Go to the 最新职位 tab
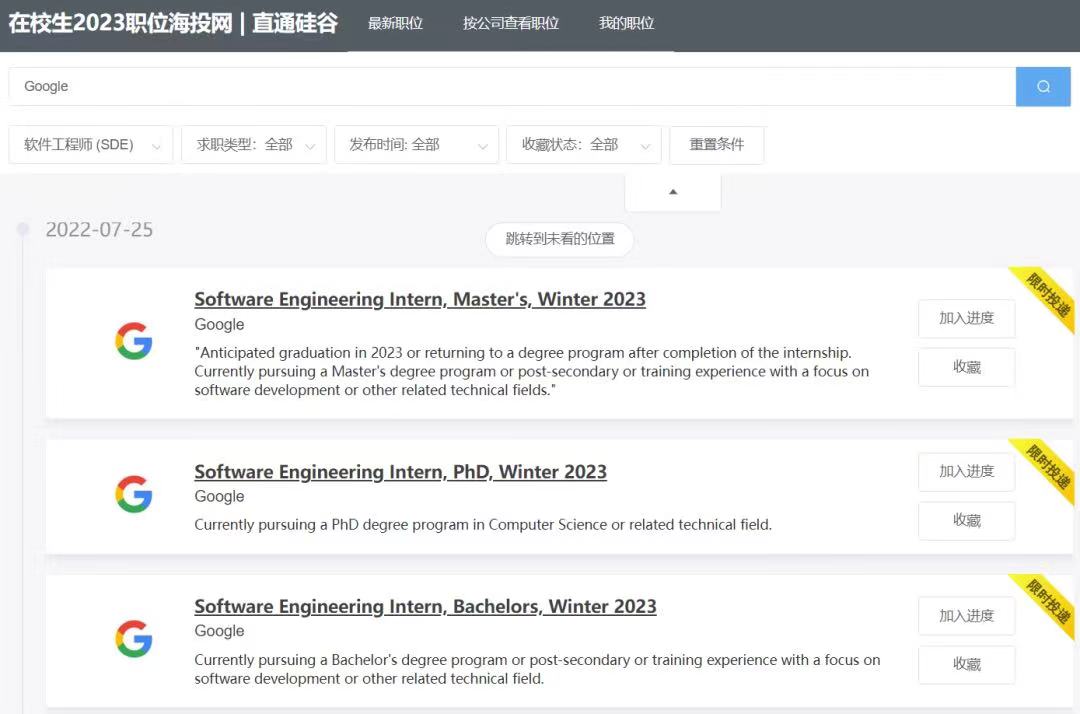Screen dimensions: 1080x714 point(395,23)
